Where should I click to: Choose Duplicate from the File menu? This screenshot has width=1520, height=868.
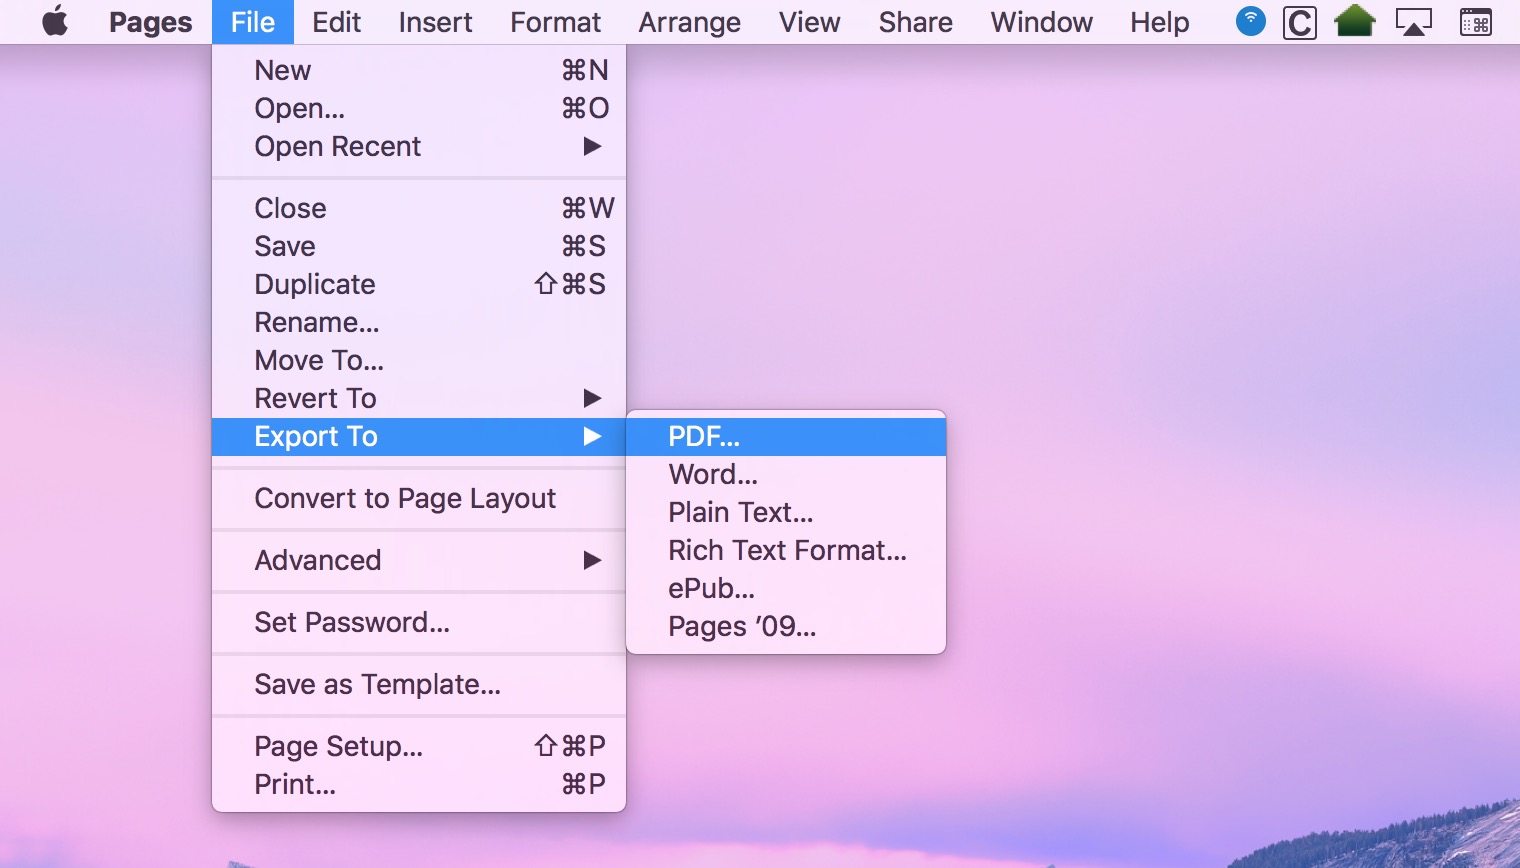419,284
